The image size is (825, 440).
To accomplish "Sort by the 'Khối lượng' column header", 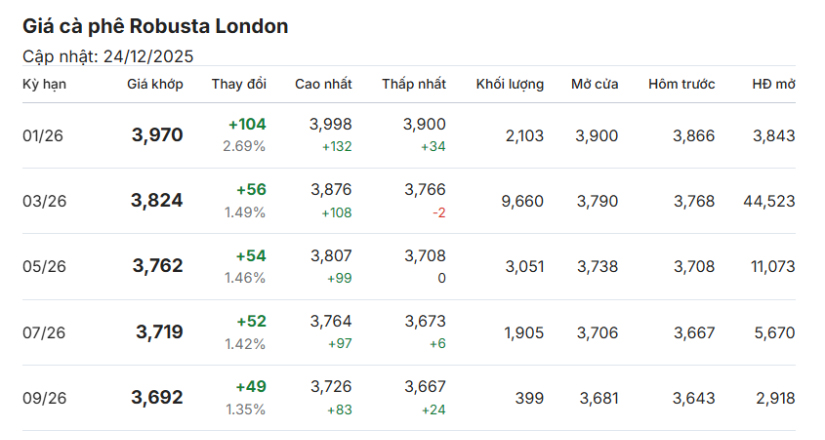I will click(510, 84).
